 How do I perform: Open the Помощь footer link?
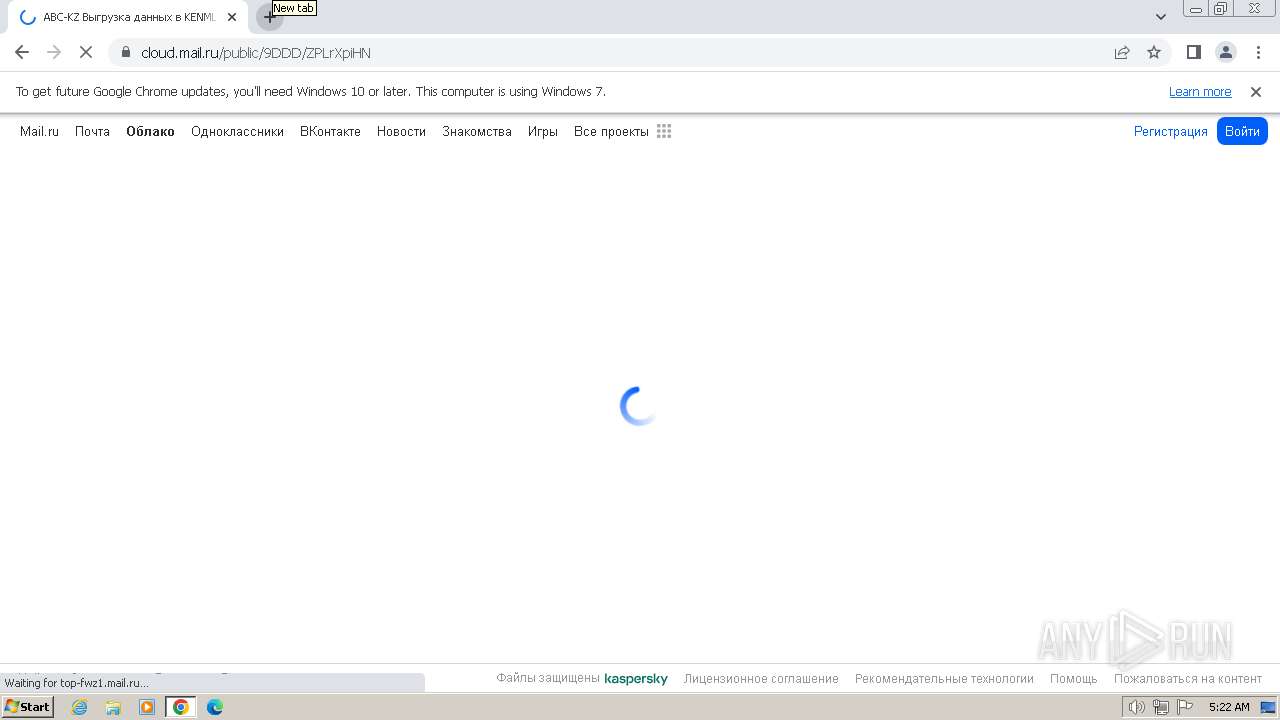[x=1074, y=679]
